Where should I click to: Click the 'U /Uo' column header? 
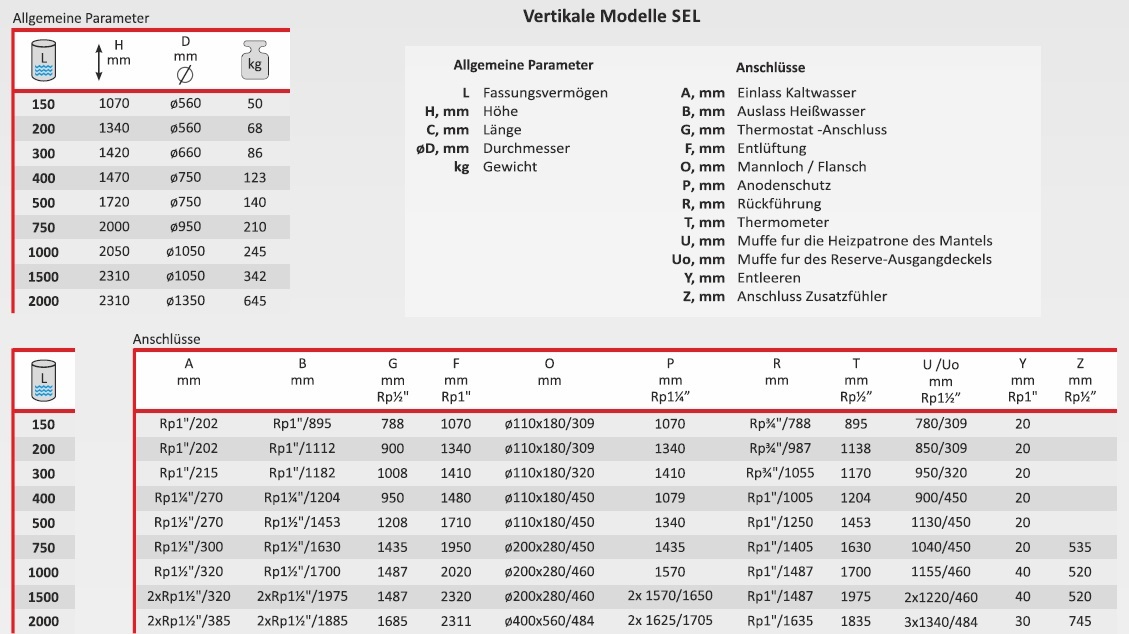tap(940, 365)
